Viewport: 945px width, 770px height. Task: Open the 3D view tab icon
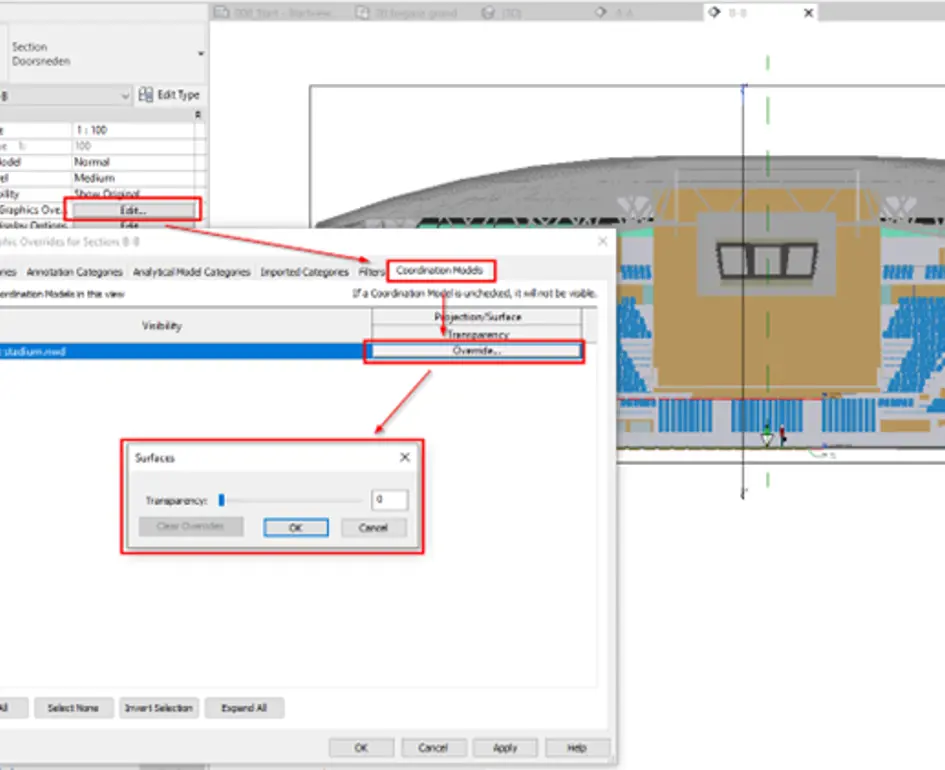[488, 13]
